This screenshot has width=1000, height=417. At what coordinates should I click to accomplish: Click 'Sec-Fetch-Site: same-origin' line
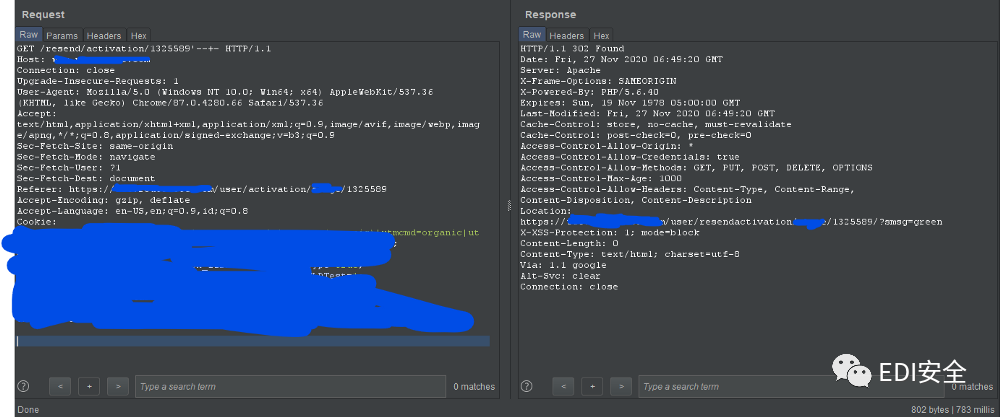point(95,146)
